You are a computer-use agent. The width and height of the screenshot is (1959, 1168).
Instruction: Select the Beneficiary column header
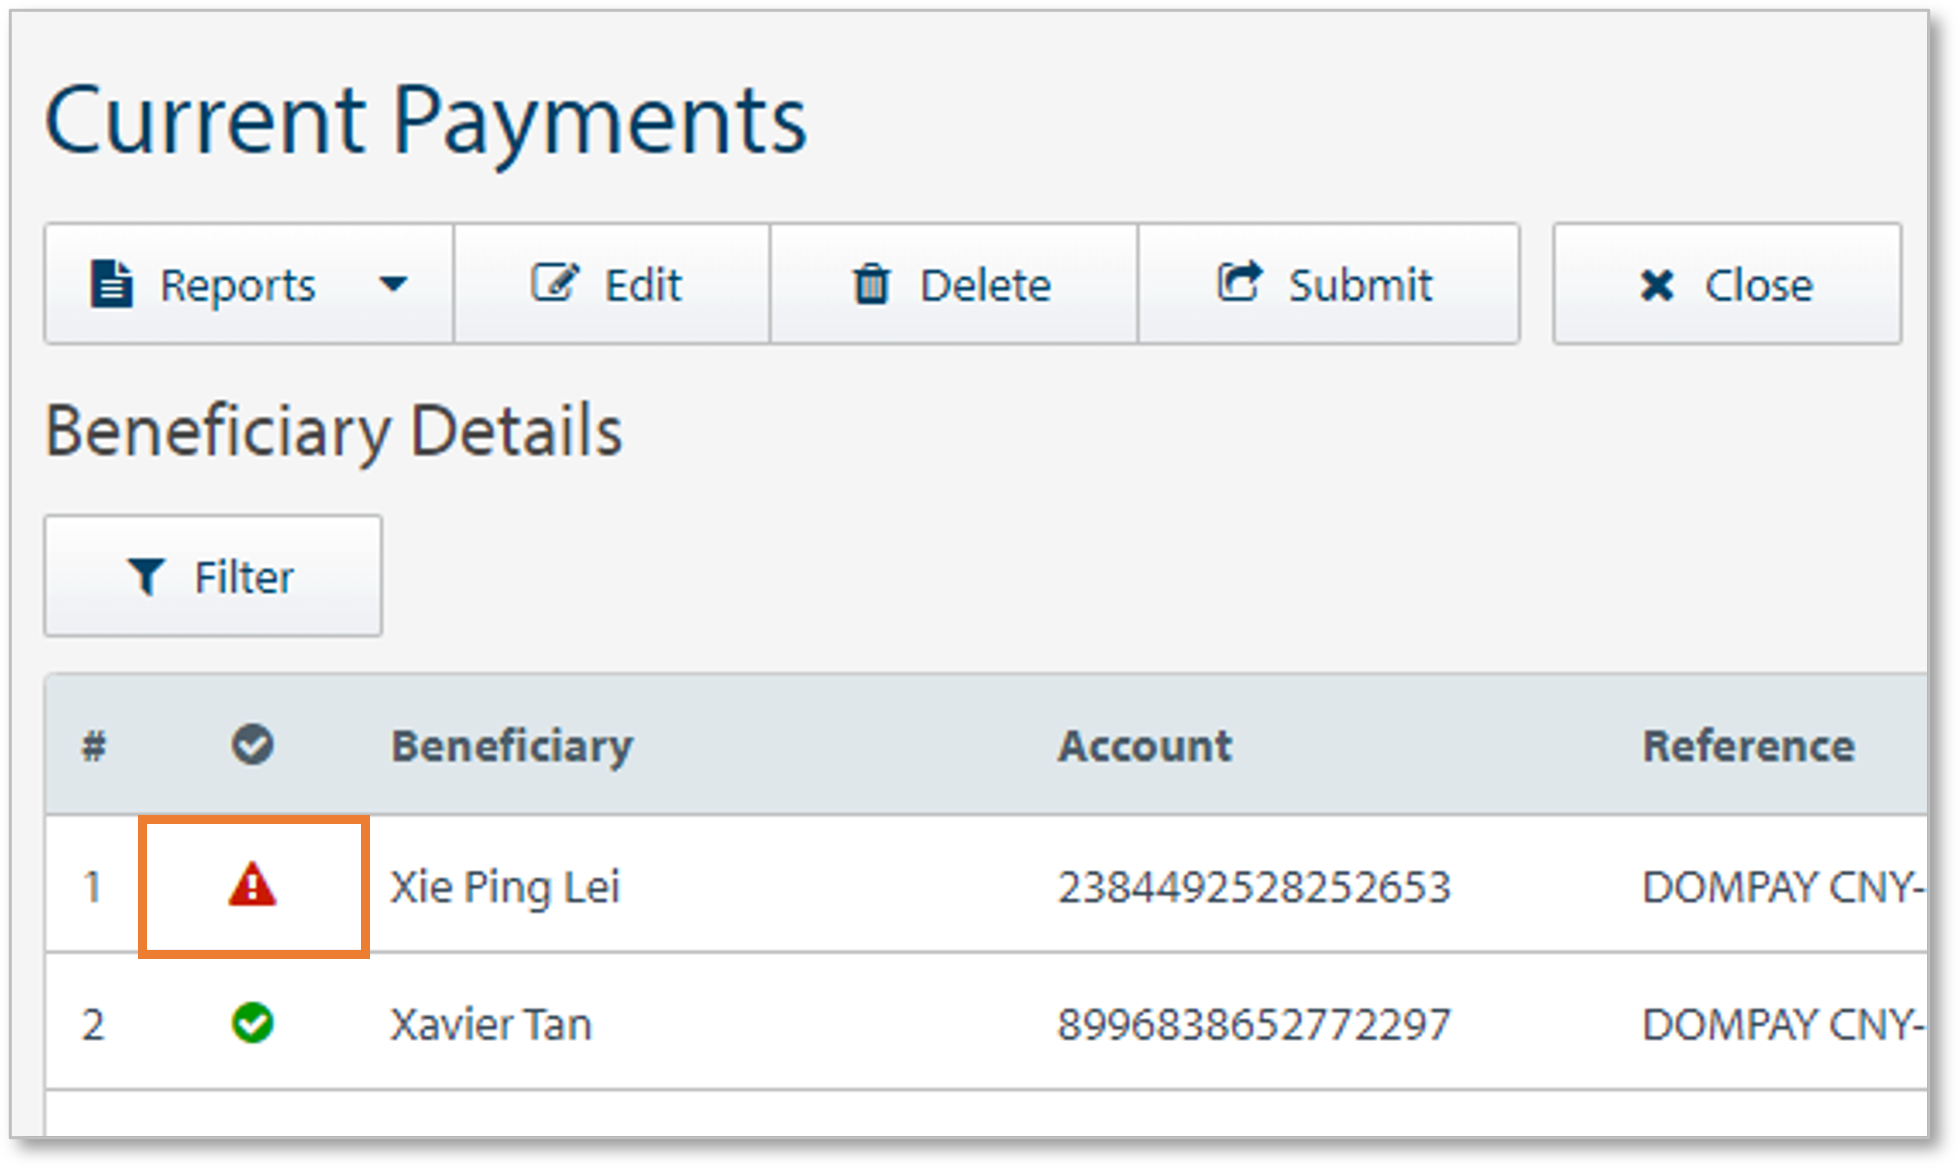513,744
